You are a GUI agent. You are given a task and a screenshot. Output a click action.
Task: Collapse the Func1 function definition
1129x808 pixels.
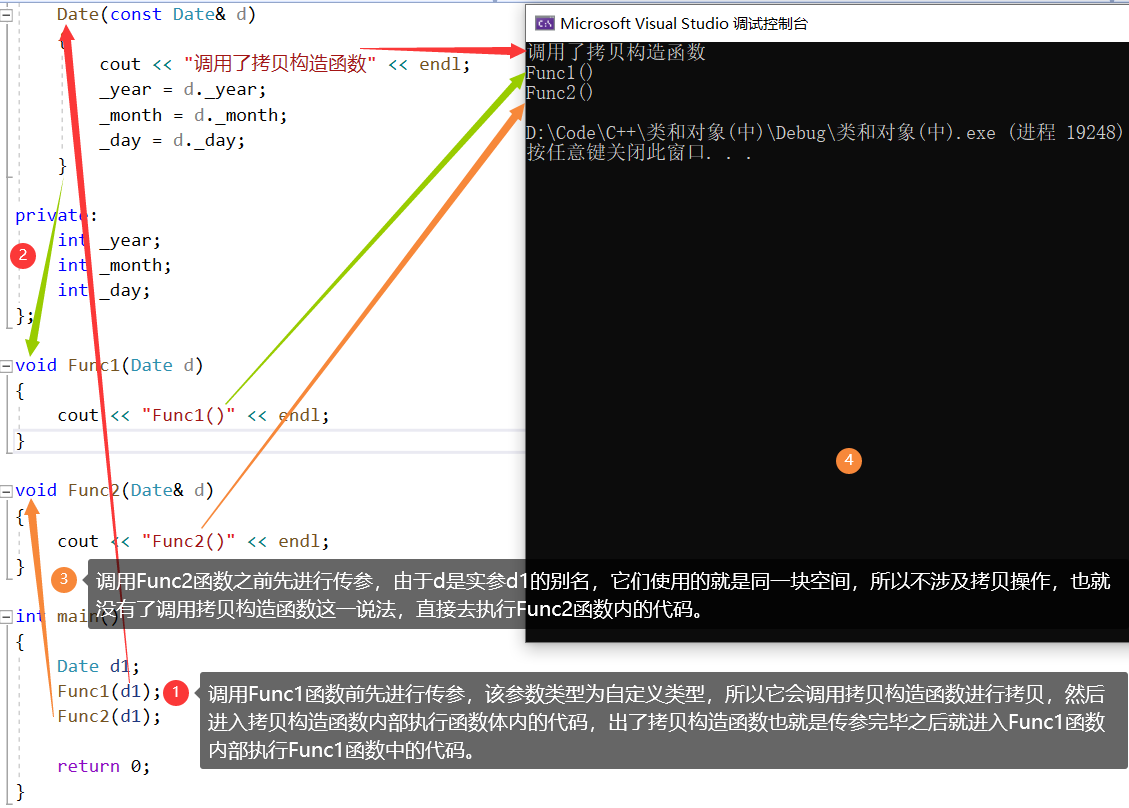point(5,365)
